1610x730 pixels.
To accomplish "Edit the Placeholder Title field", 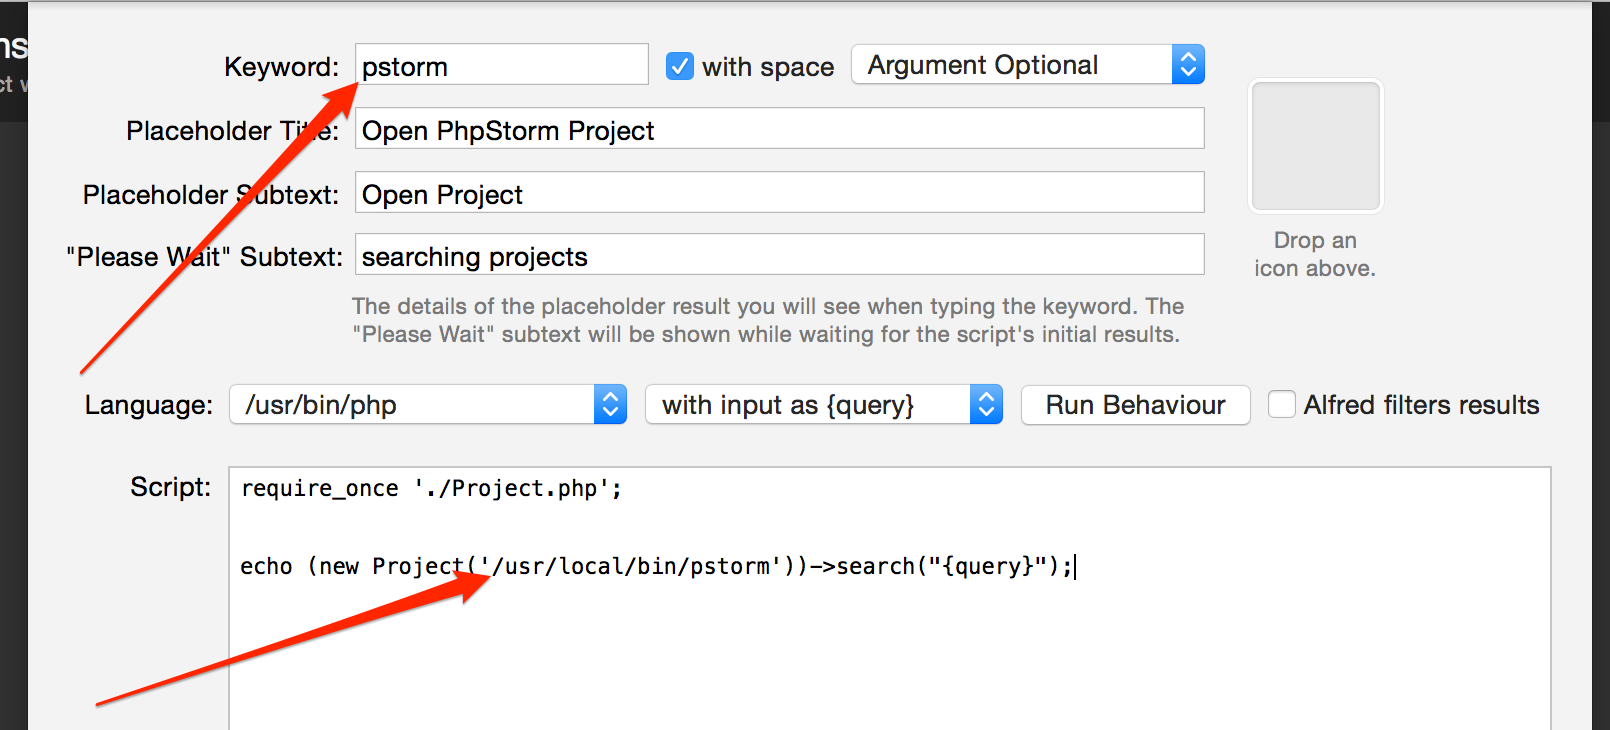I will pyautogui.click(x=780, y=129).
